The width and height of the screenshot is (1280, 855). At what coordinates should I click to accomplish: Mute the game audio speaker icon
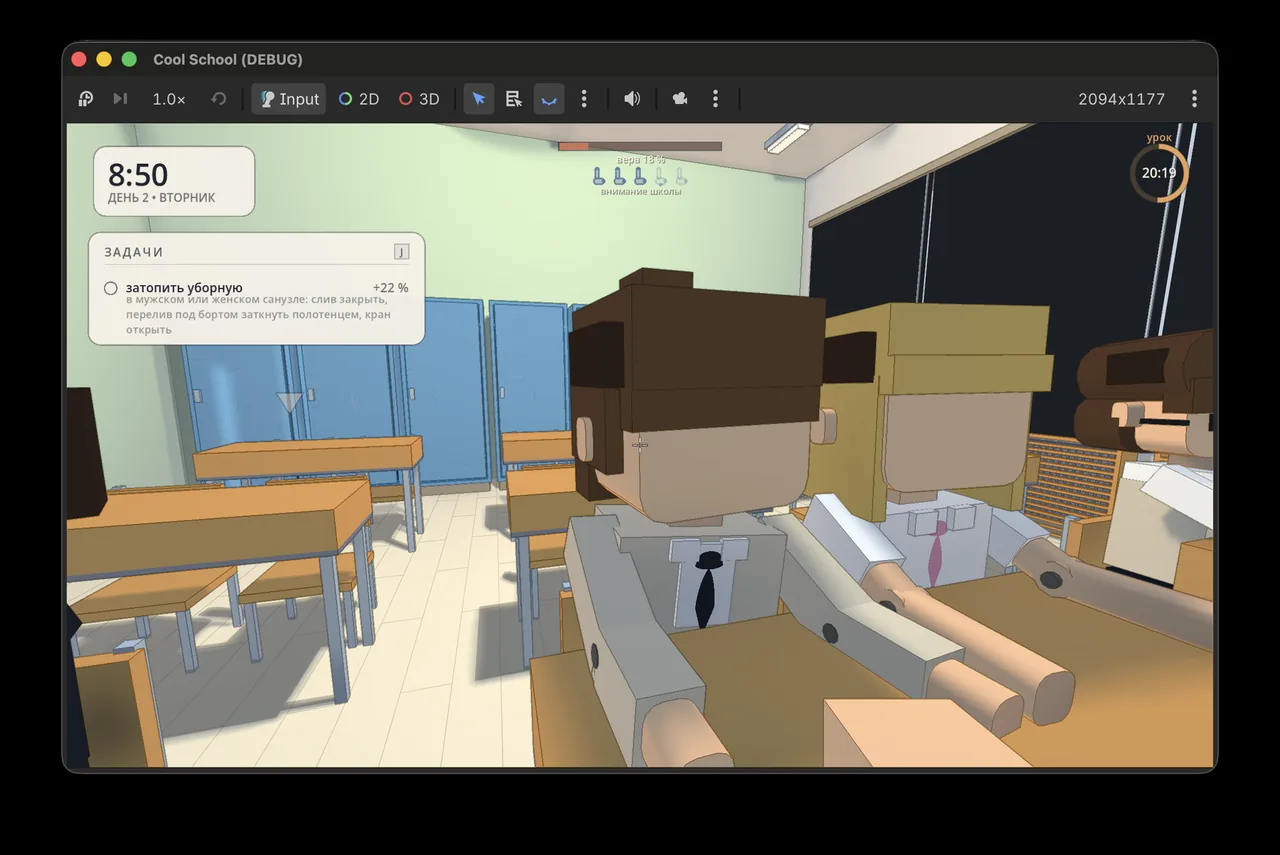point(632,99)
